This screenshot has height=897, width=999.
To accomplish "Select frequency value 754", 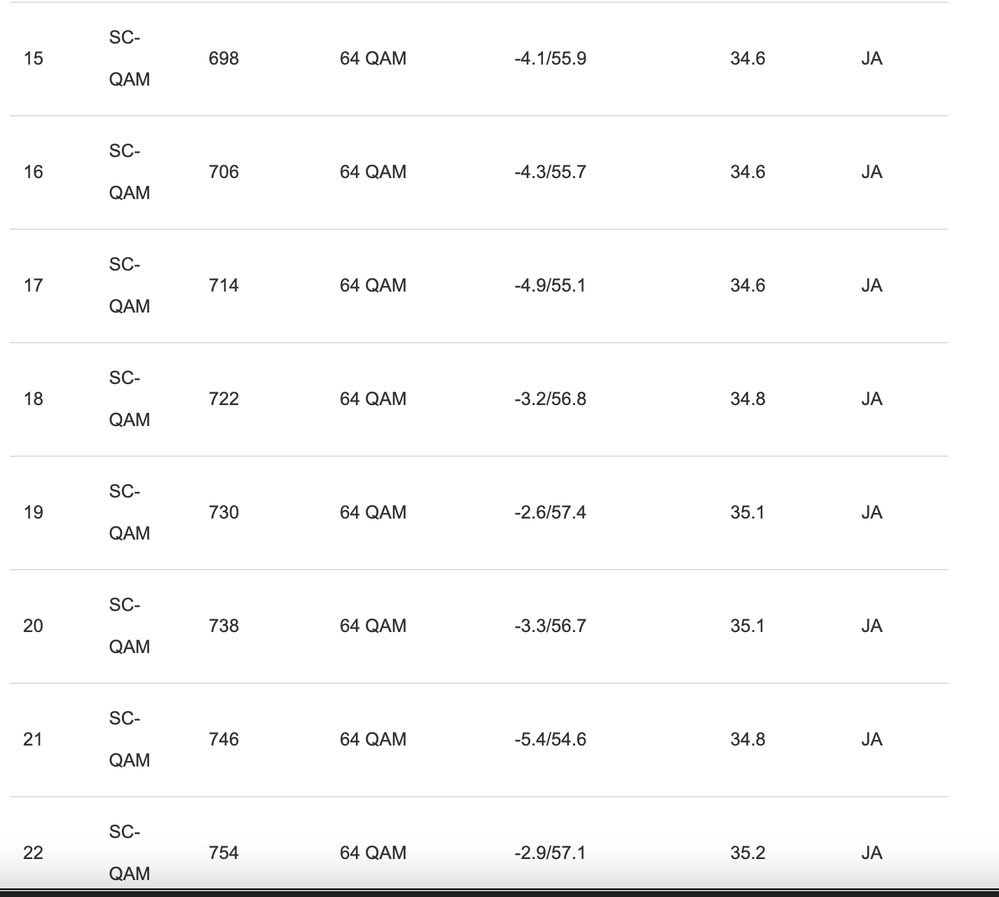I will (x=223, y=853).
